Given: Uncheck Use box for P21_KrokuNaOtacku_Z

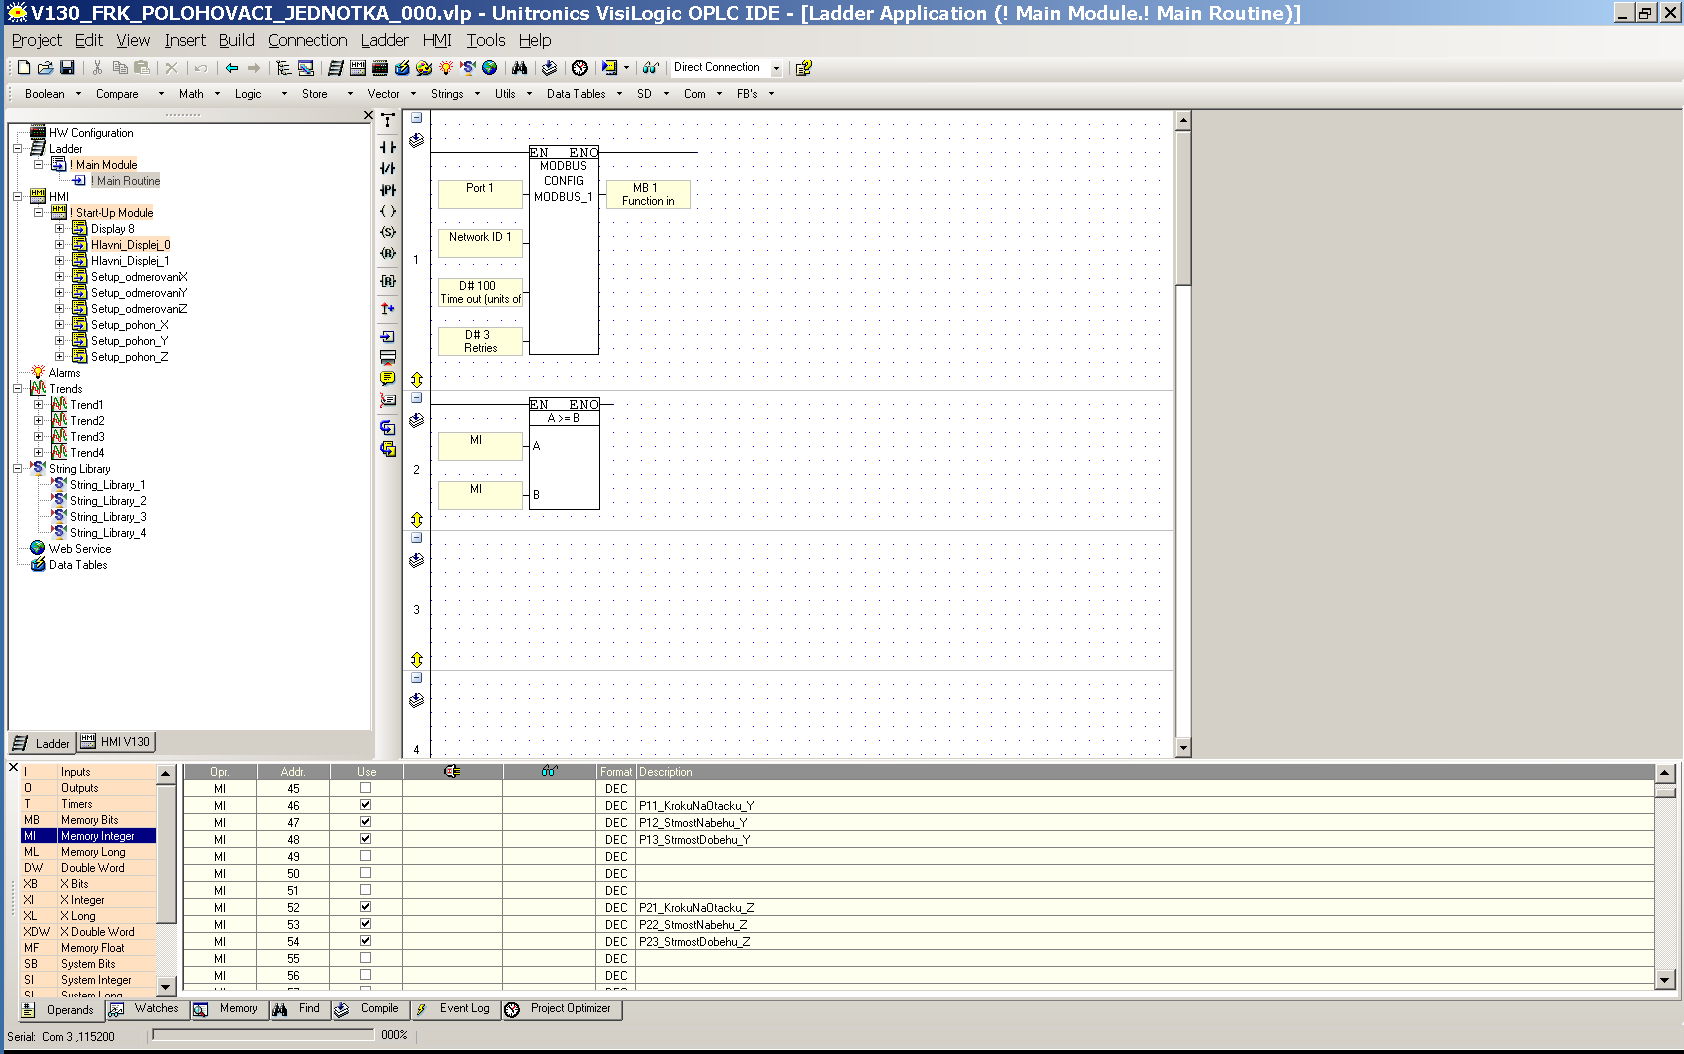Looking at the screenshot, I should [365, 907].
